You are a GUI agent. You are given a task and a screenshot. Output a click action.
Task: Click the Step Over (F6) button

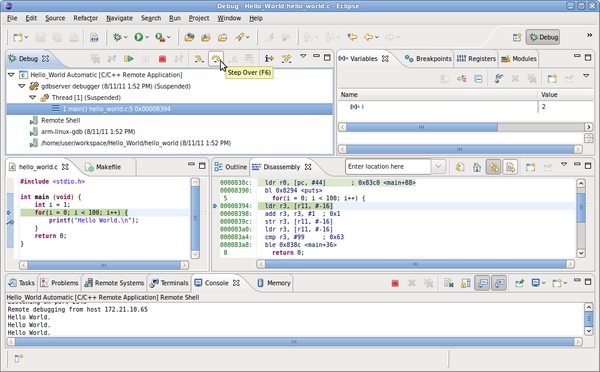pos(216,59)
